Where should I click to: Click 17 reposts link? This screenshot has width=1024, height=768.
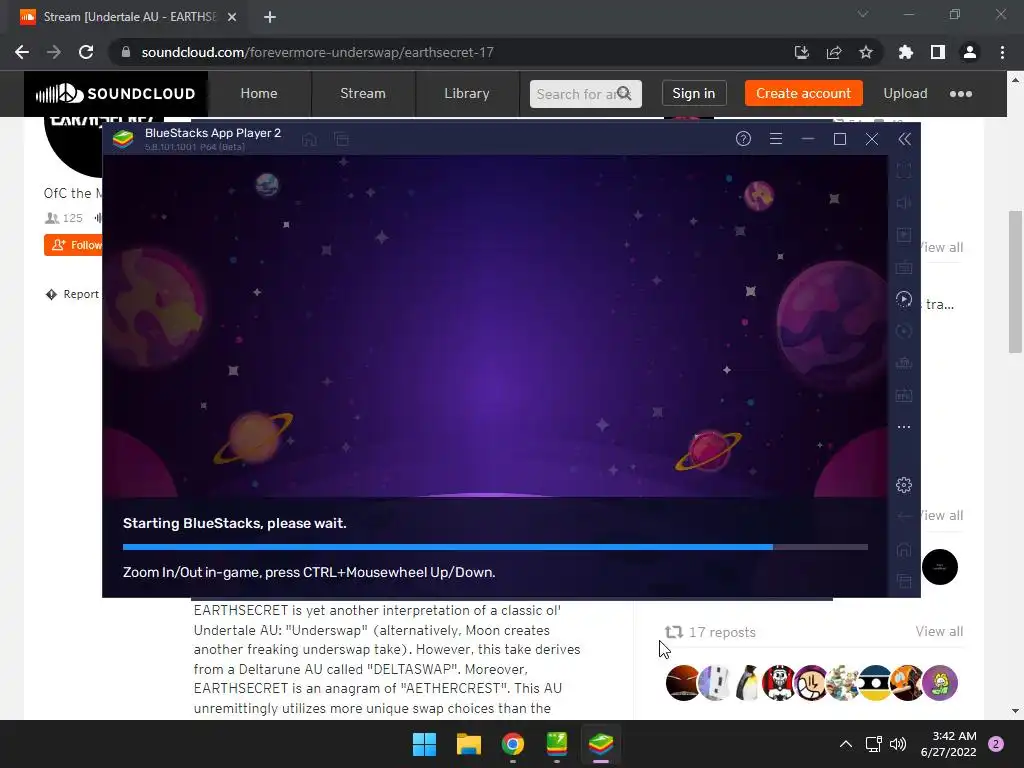point(711,632)
